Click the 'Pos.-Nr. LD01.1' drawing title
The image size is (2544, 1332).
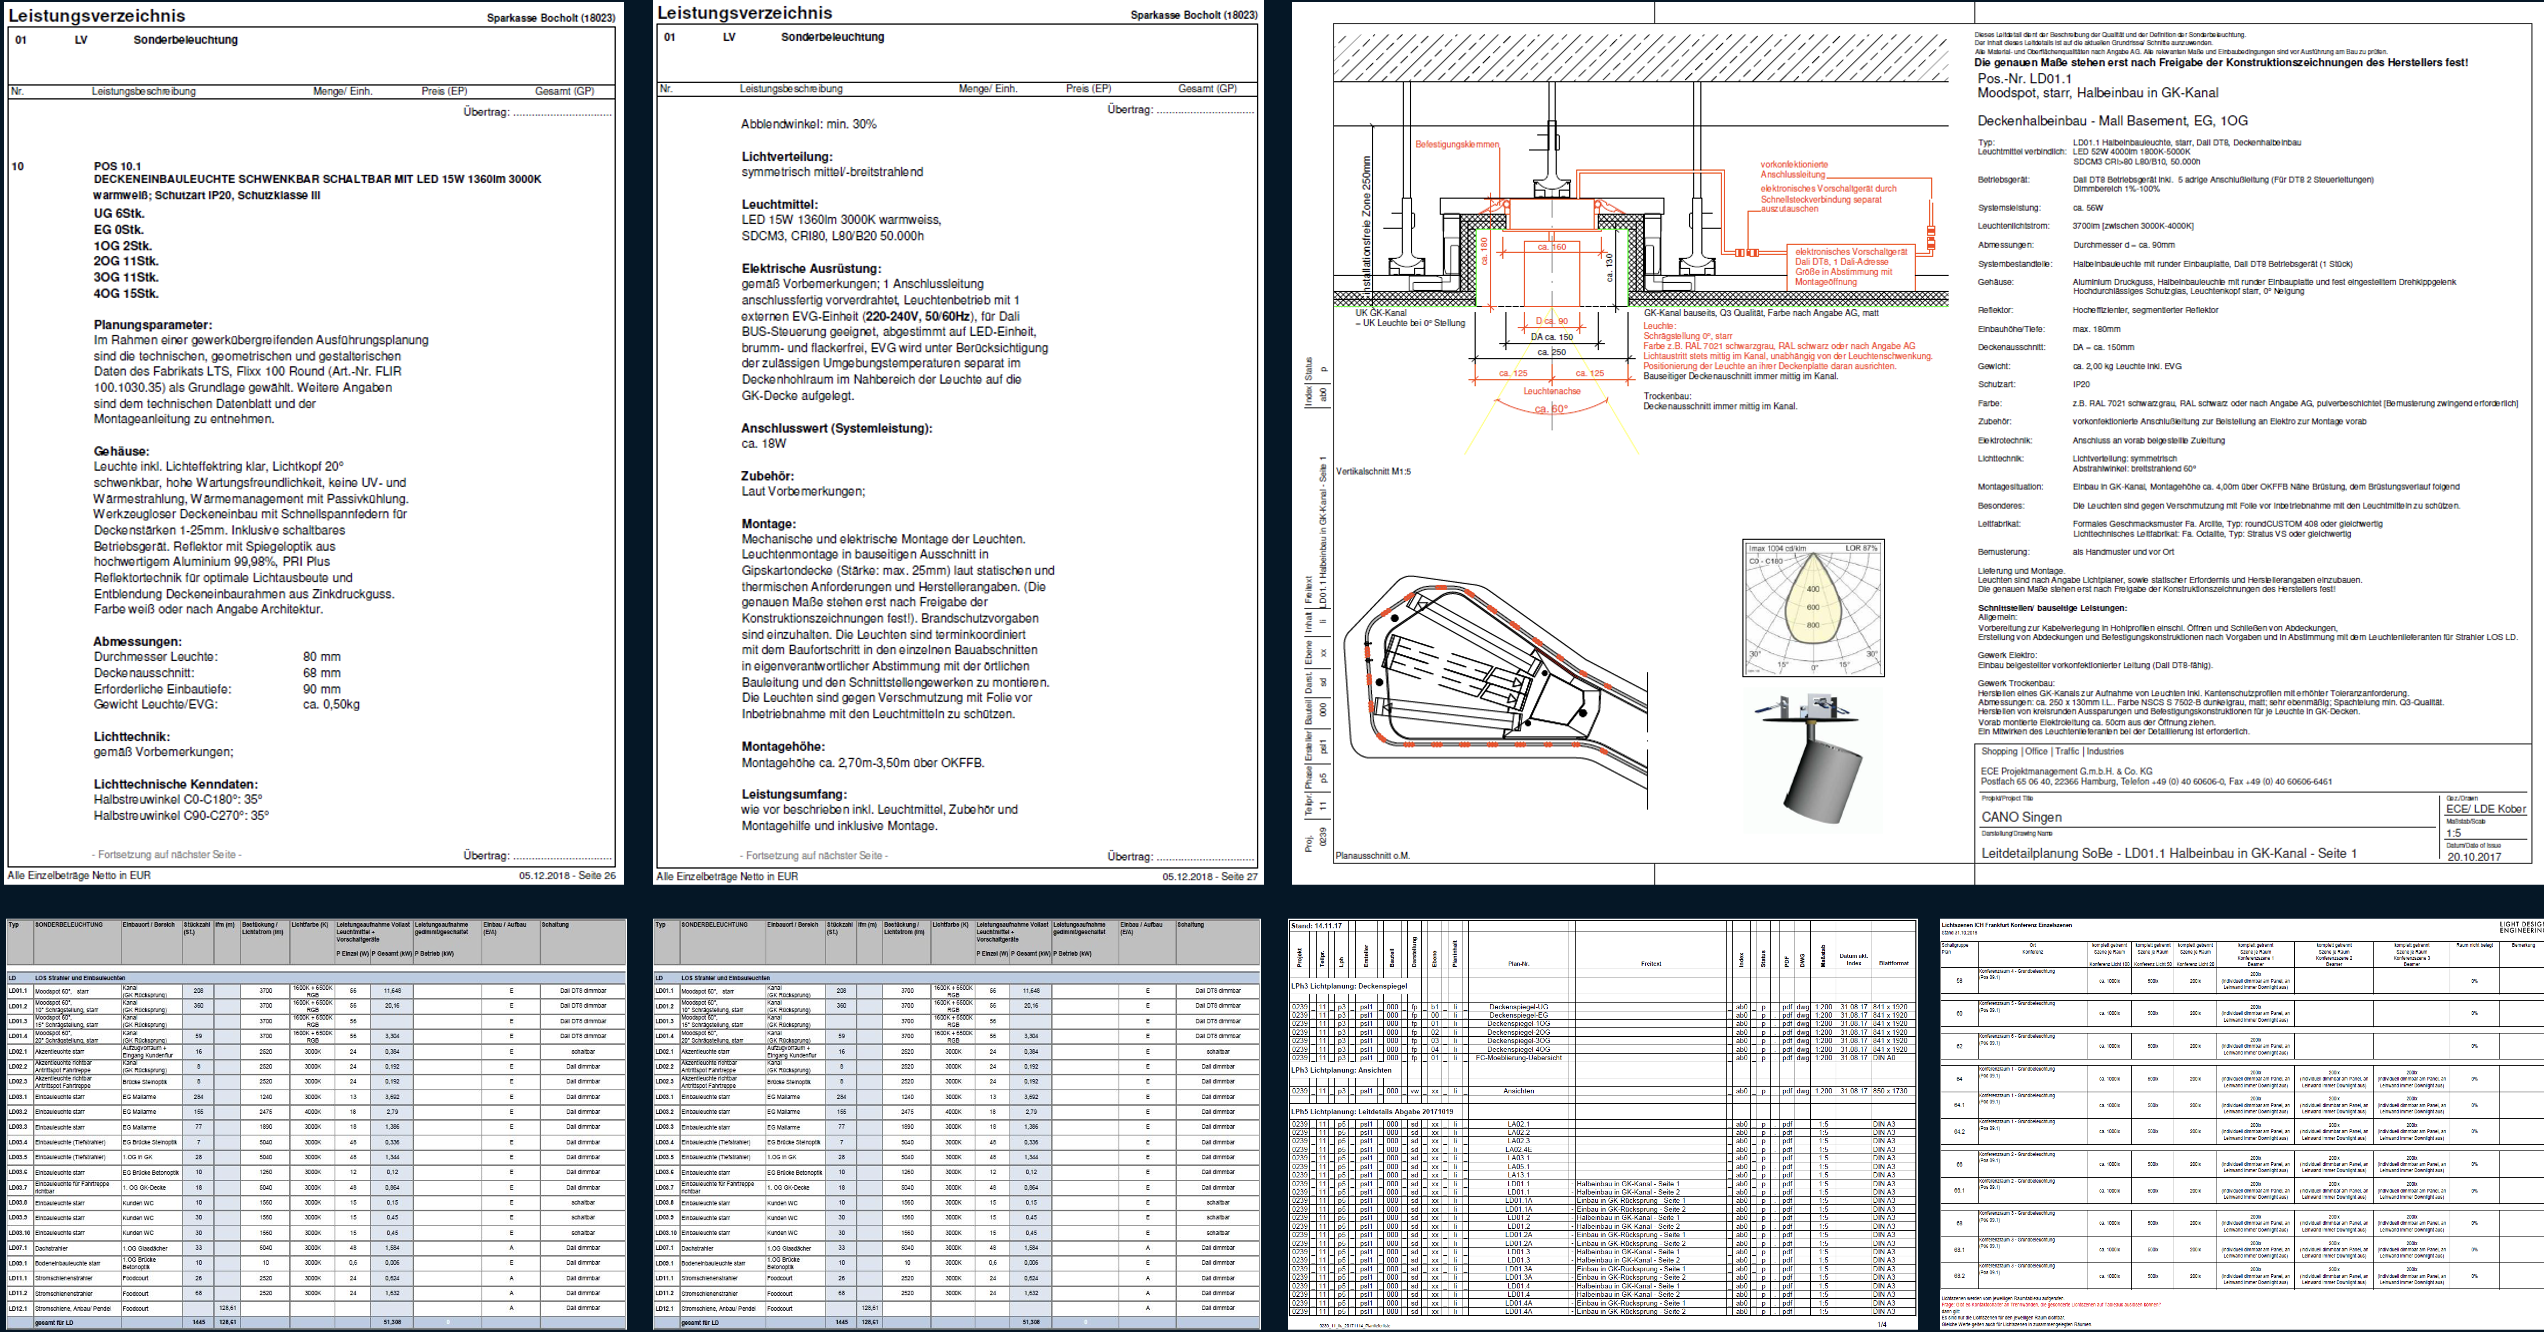point(2024,78)
